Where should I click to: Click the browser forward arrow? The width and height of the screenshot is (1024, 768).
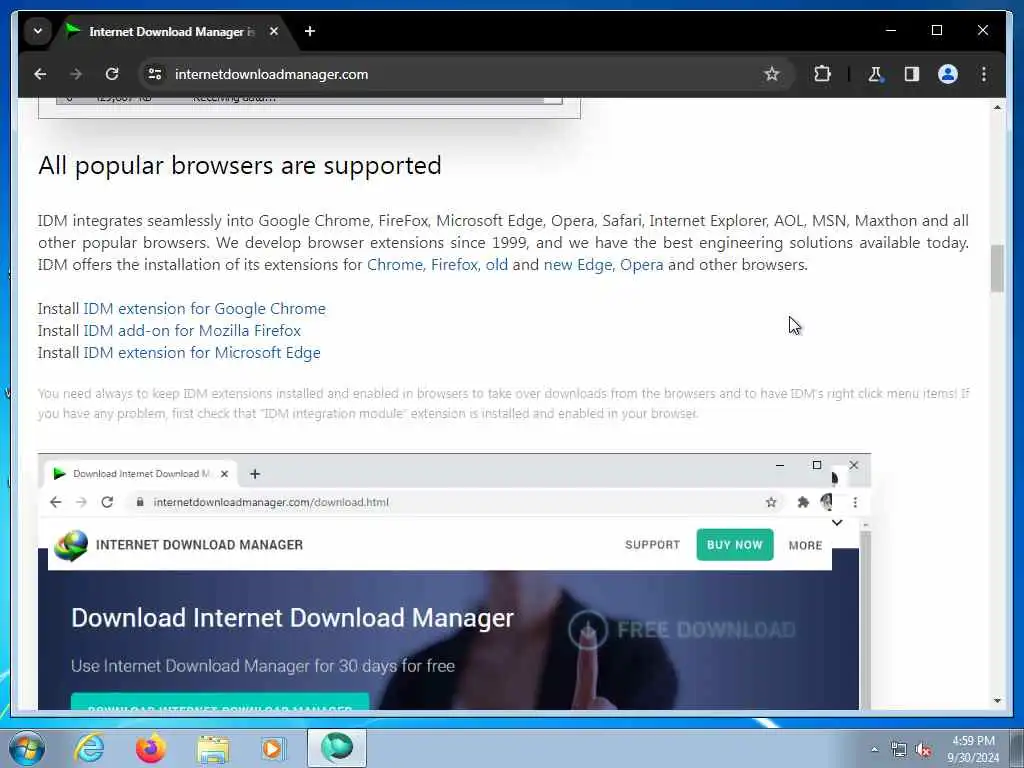(x=76, y=74)
